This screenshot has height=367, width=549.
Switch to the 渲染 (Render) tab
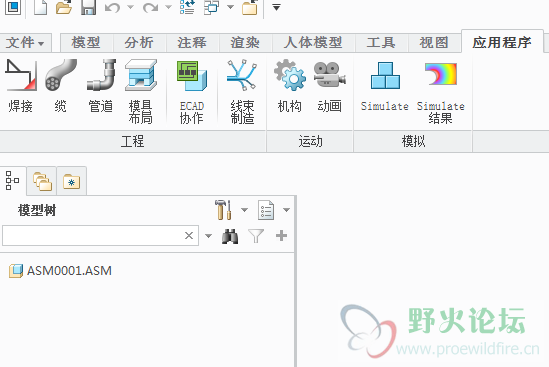point(245,43)
